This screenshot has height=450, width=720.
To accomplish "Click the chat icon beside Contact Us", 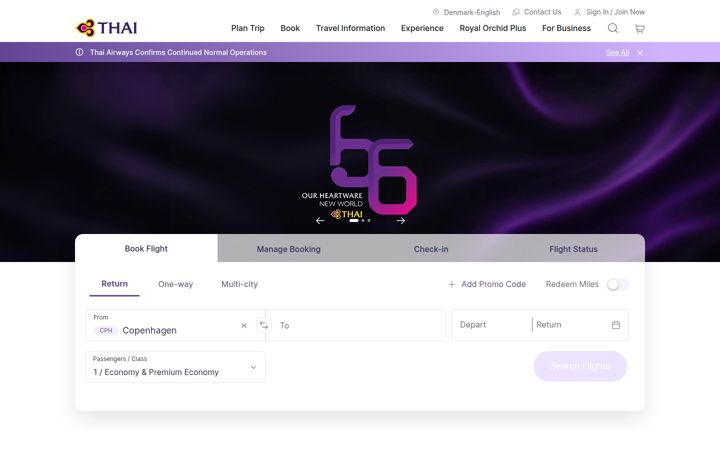I will [516, 12].
